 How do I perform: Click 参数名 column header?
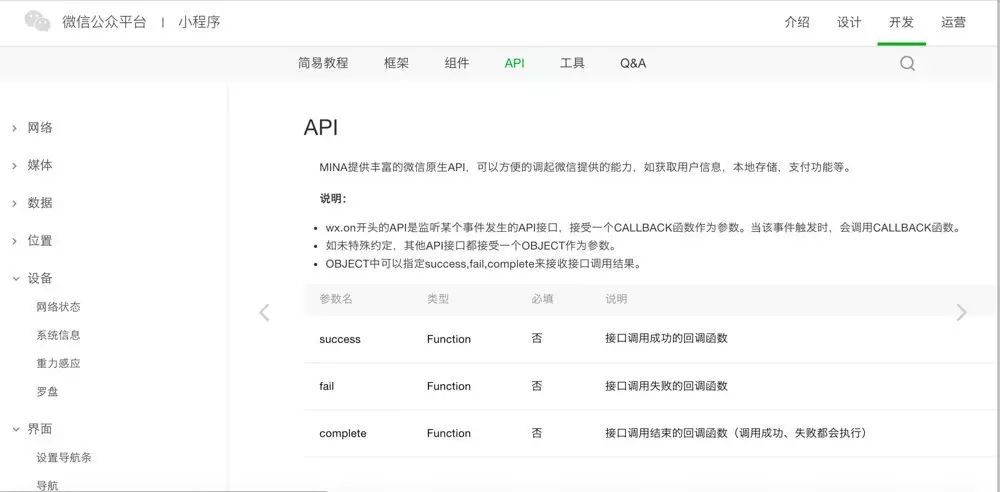pyautogui.click(x=335, y=299)
